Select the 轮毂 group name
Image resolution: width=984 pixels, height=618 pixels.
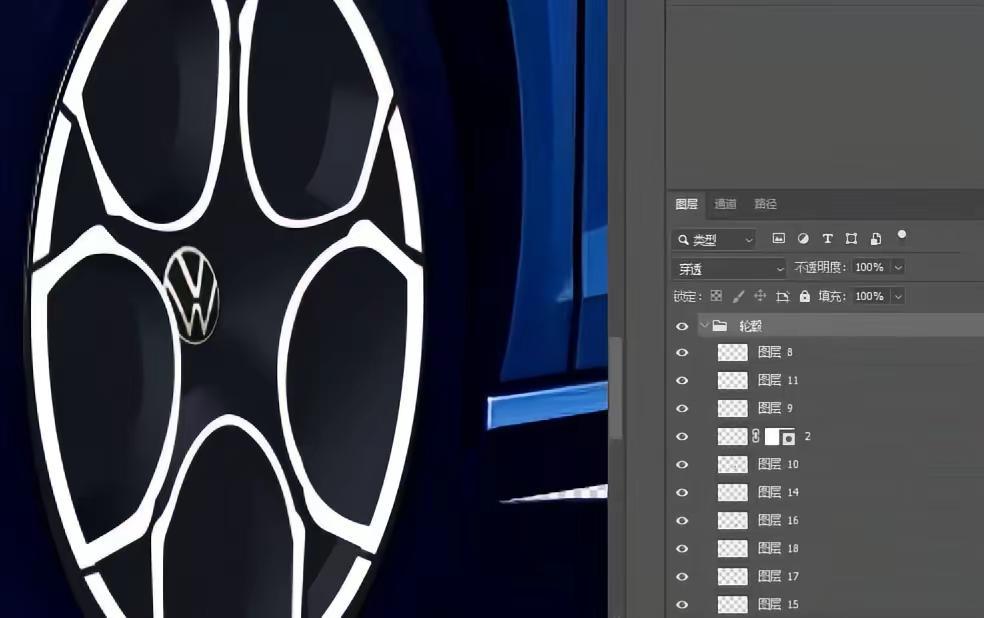coord(751,326)
